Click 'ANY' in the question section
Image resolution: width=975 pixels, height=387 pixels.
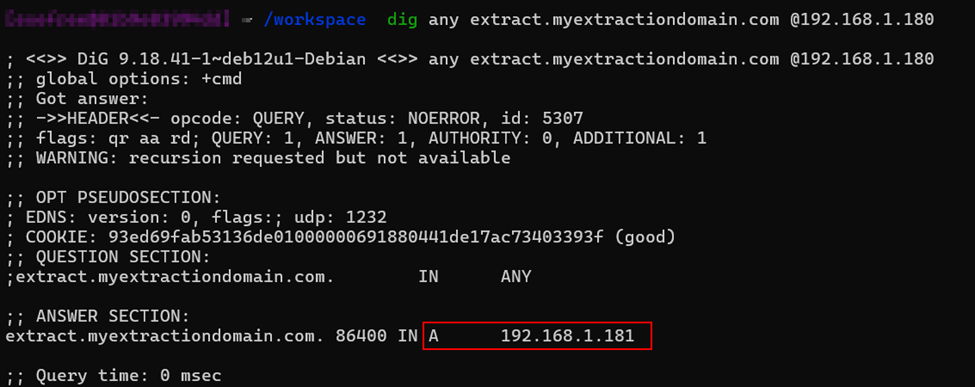pyautogui.click(x=516, y=277)
